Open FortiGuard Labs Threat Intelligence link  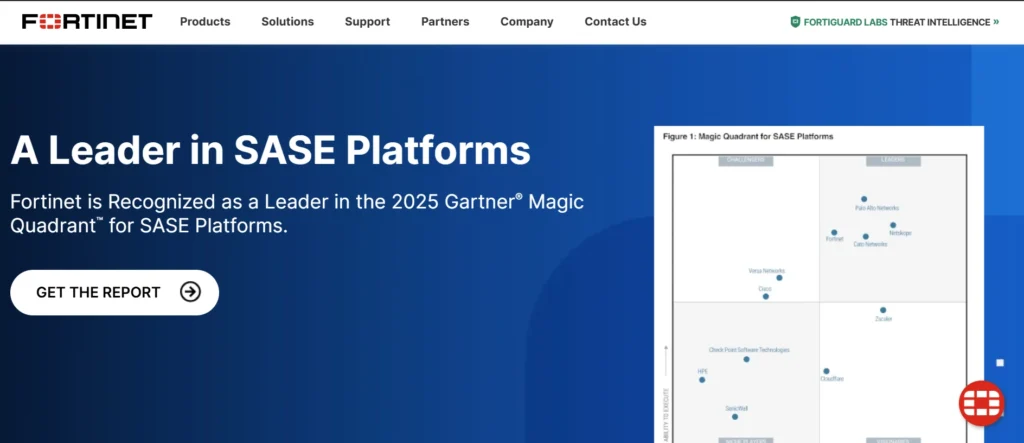tap(895, 22)
